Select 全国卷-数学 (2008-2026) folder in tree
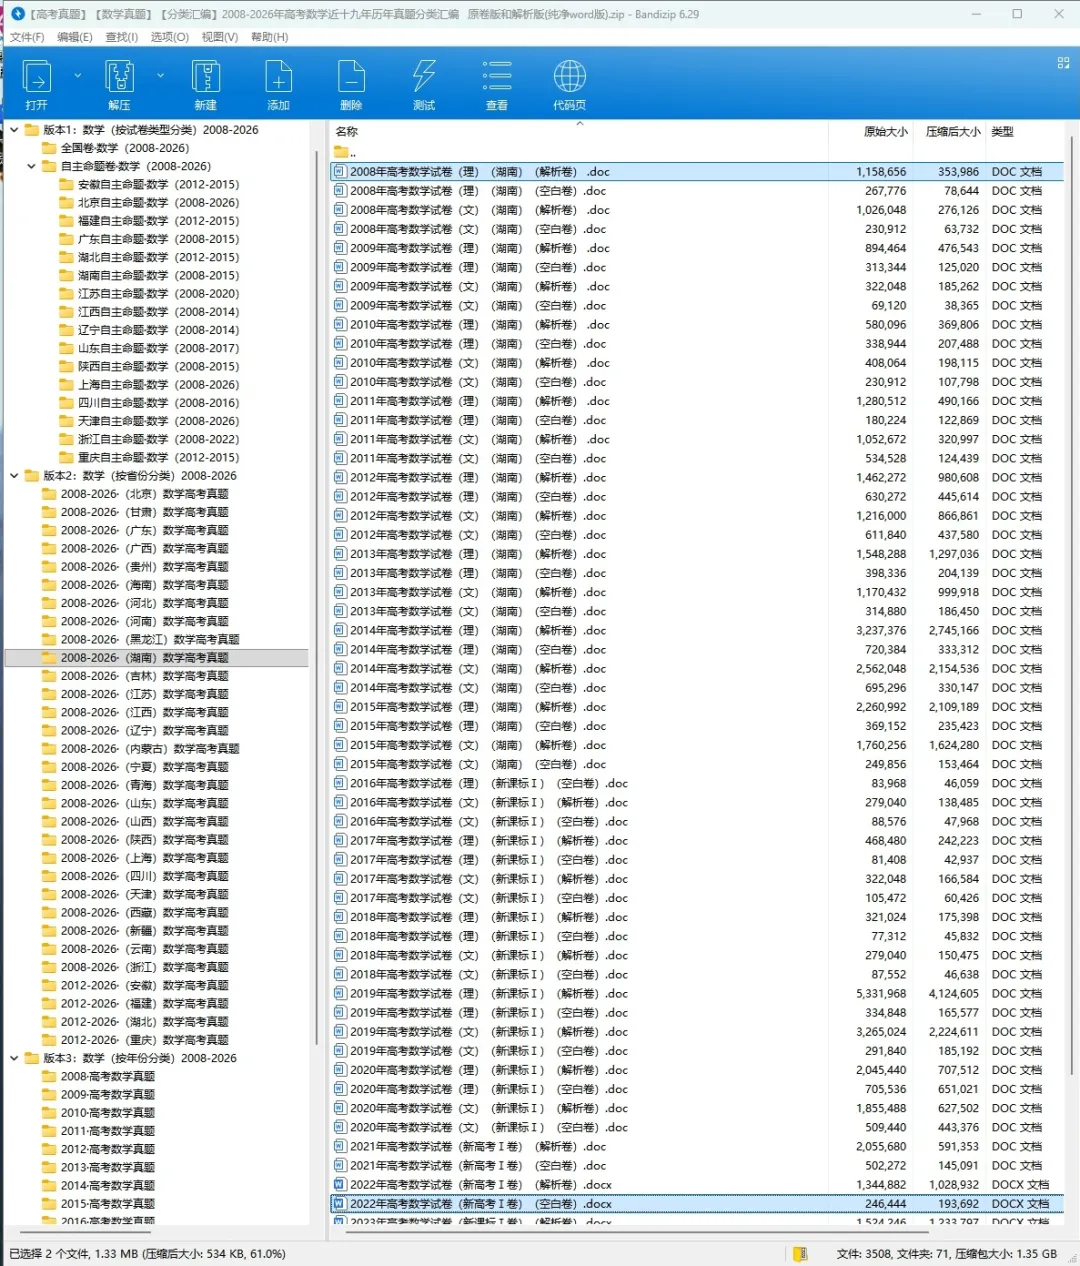This screenshot has width=1080, height=1266. click(124, 148)
